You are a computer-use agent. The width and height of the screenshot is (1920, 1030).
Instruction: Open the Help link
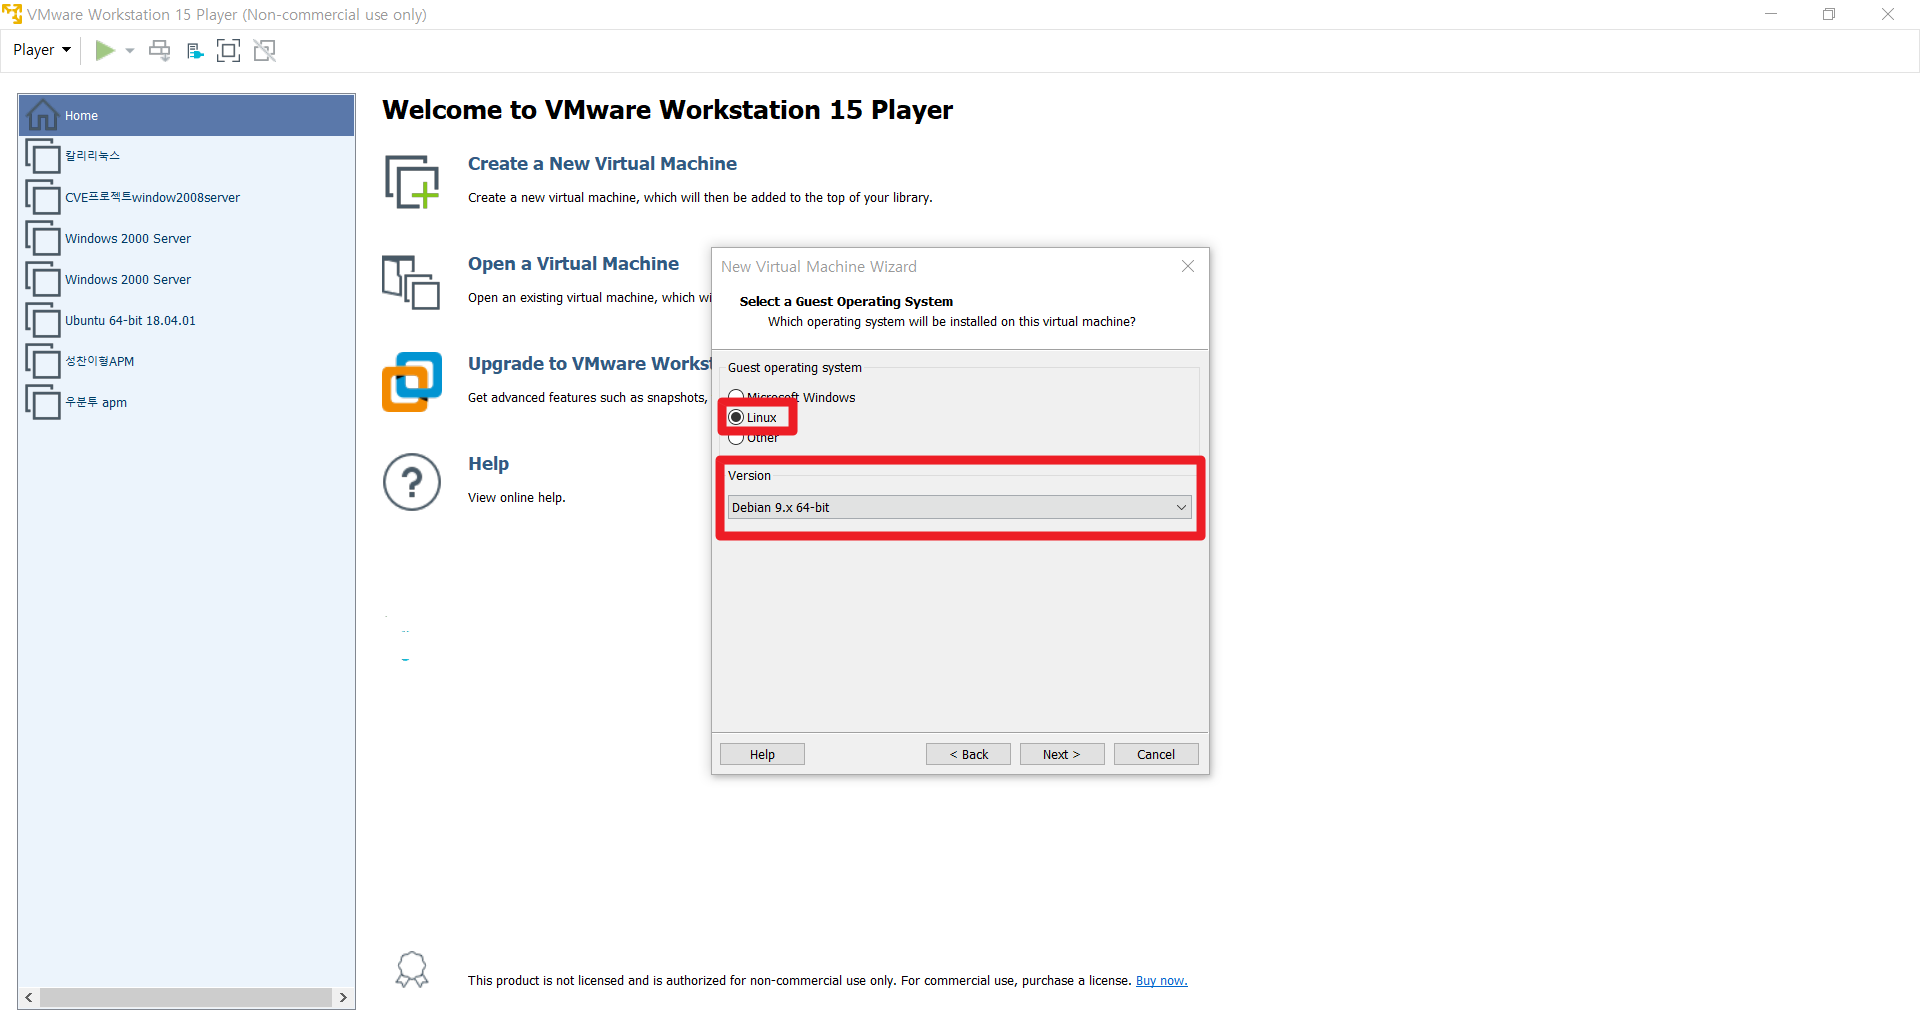coord(488,464)
